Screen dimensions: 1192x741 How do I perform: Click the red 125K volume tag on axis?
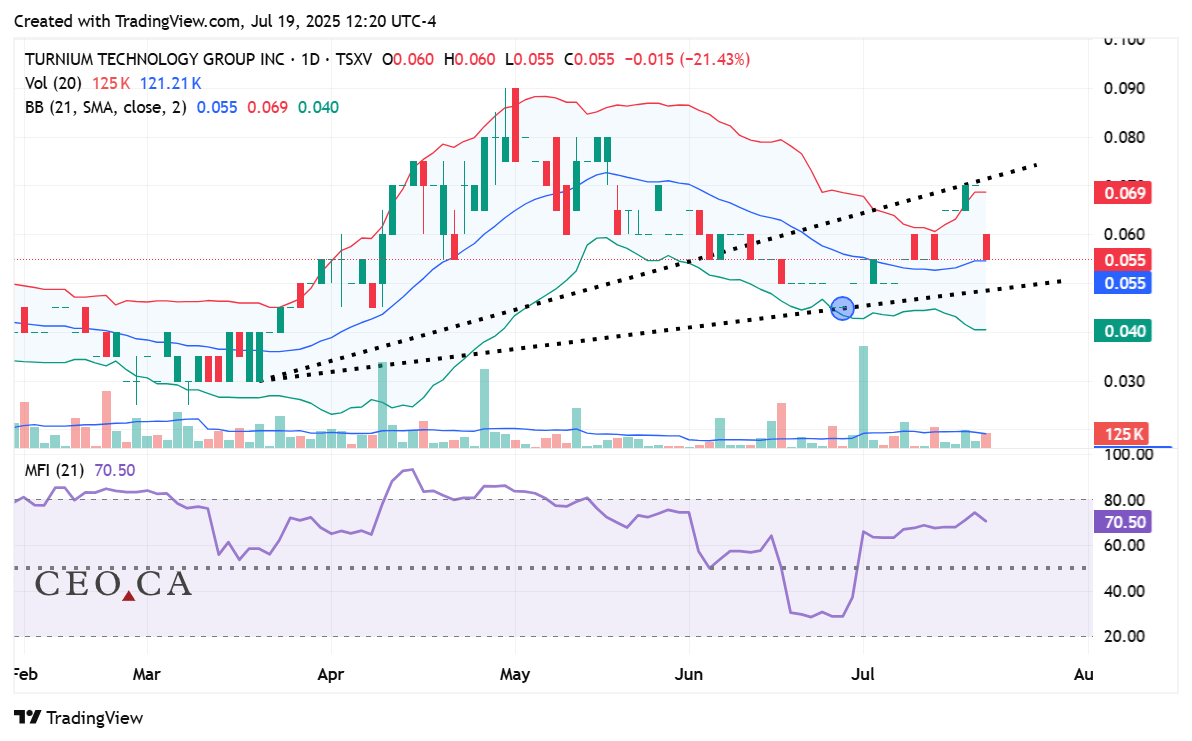click(1122, 434)
